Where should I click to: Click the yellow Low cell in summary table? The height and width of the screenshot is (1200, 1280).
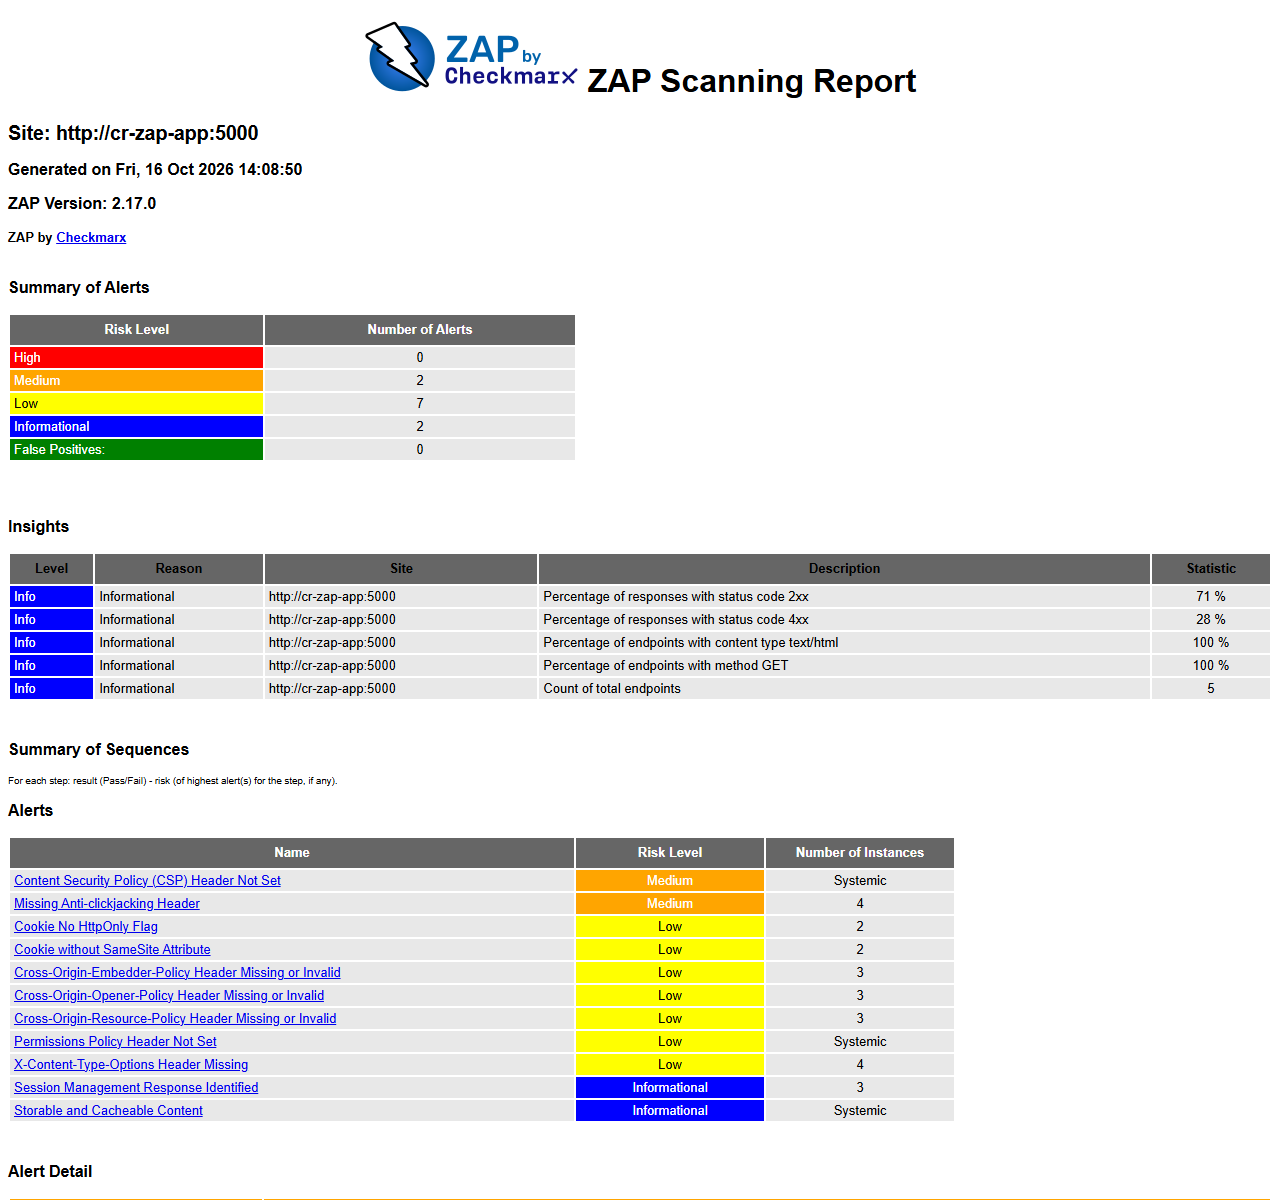137,403
